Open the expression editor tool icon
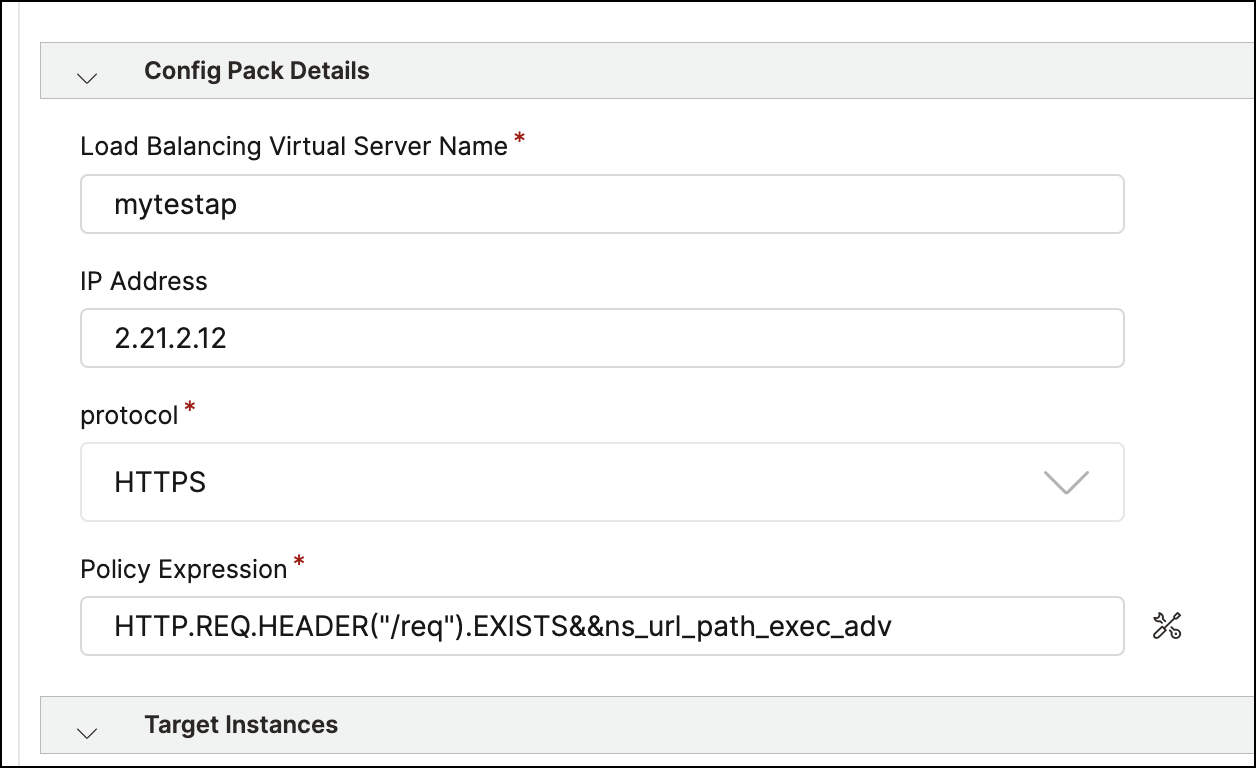 1167,626
